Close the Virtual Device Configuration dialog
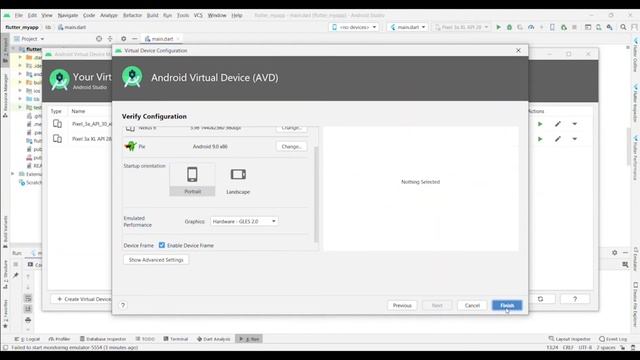The width and height of the screenshot is (640, 360). (518, 50)
